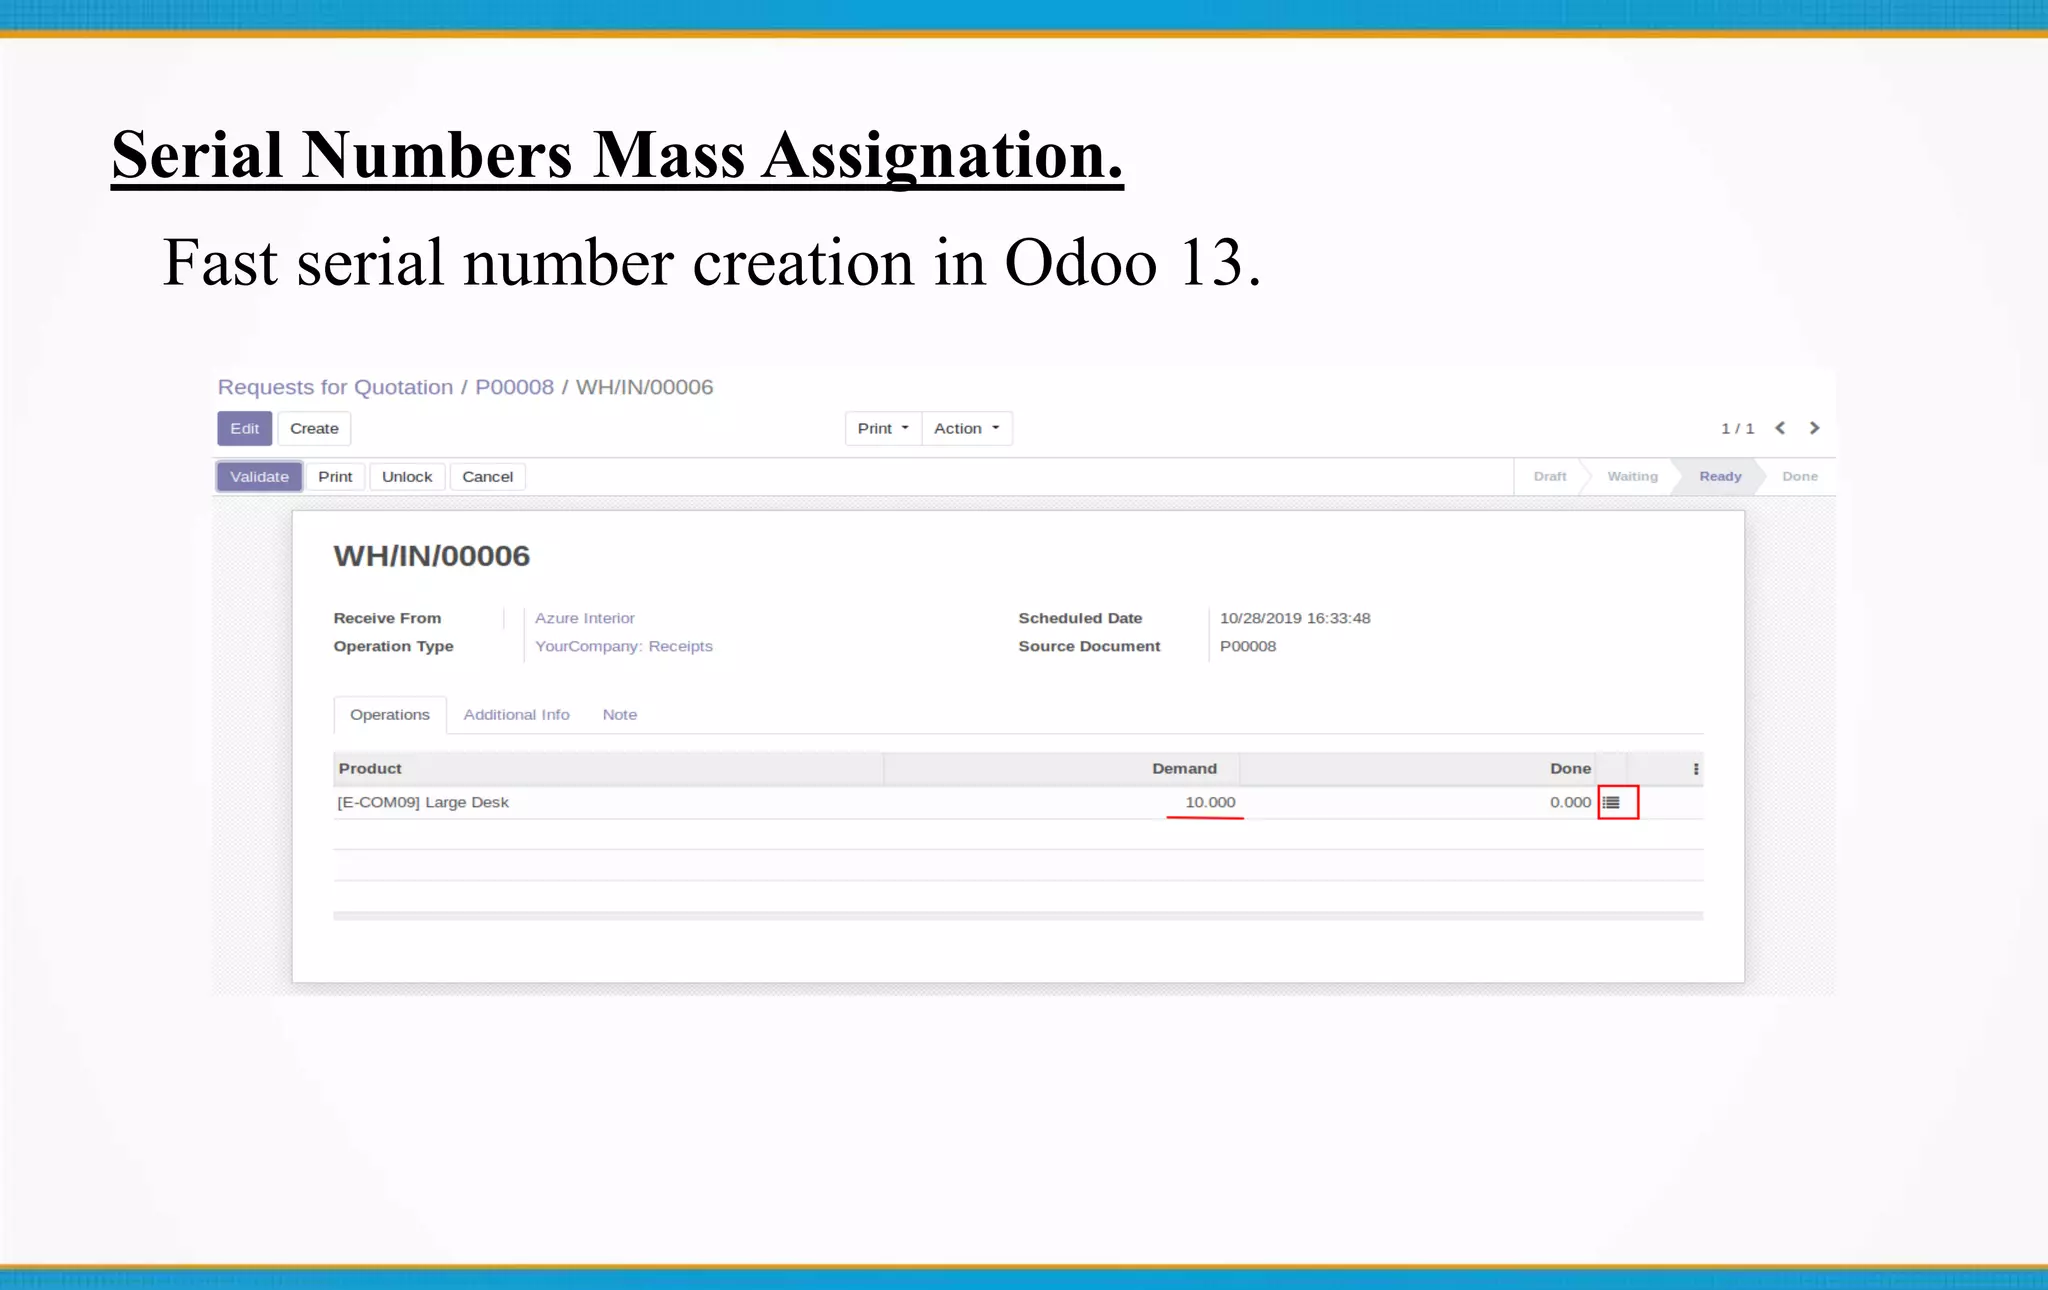Unlock the transfer
Image resolution: width=2048 pixels, height=1290 pixels.
point(407,477)
